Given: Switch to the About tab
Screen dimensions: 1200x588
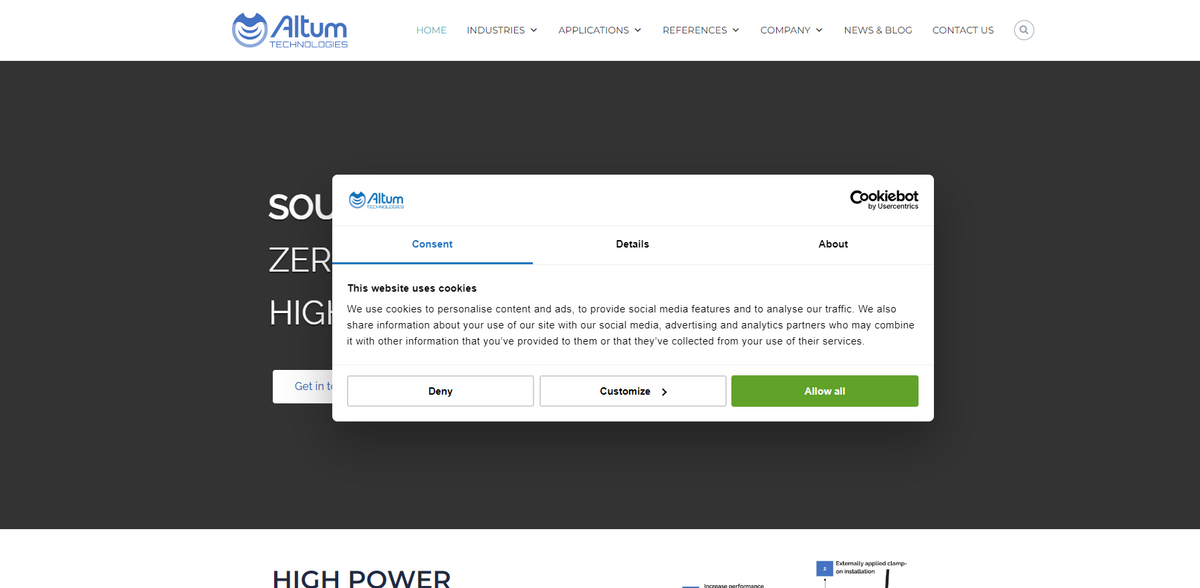Looking at the screenshot, I should [833, 244].
